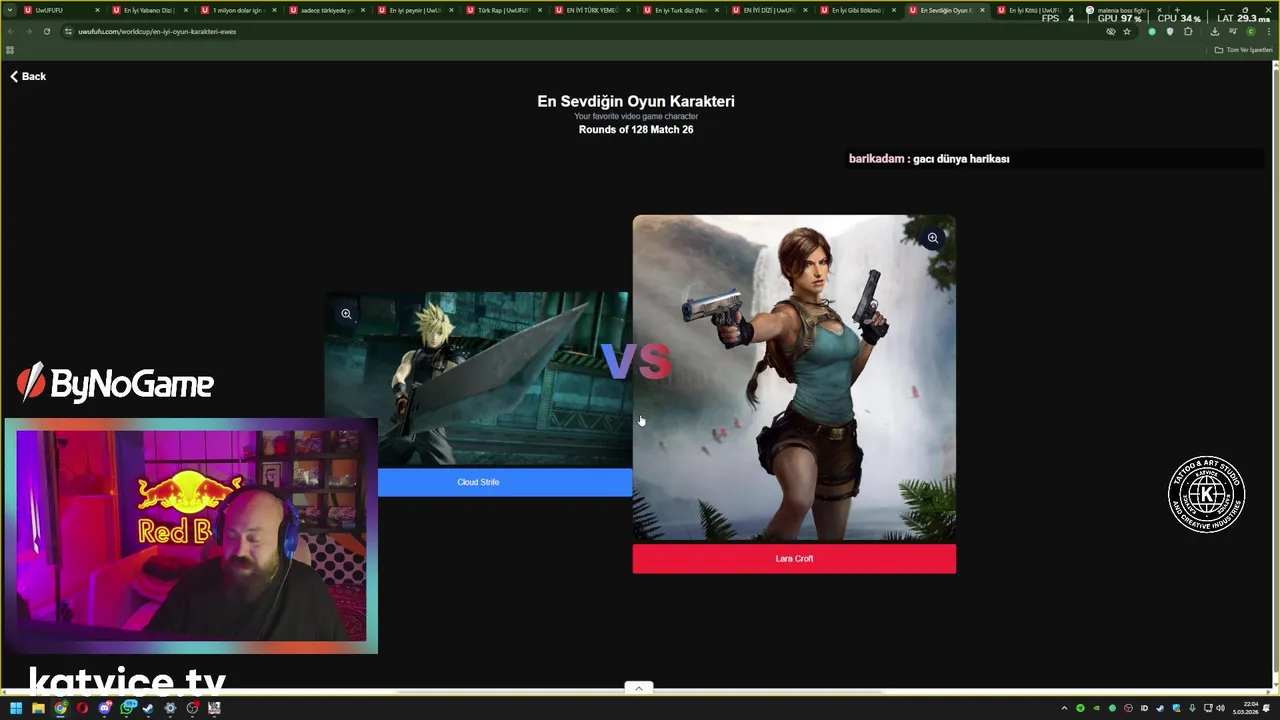Open the Steam tray icon
This screenshot has height=720, width=1280.
(1160, 708)
